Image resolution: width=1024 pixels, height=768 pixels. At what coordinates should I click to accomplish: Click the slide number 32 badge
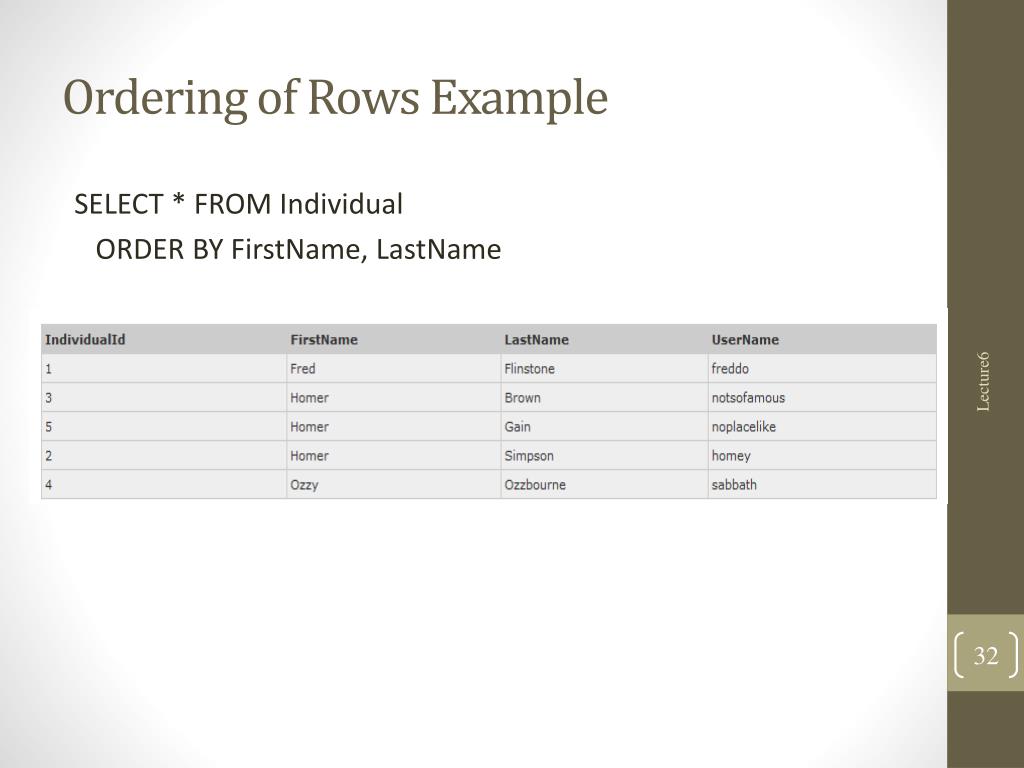[985, 655]
